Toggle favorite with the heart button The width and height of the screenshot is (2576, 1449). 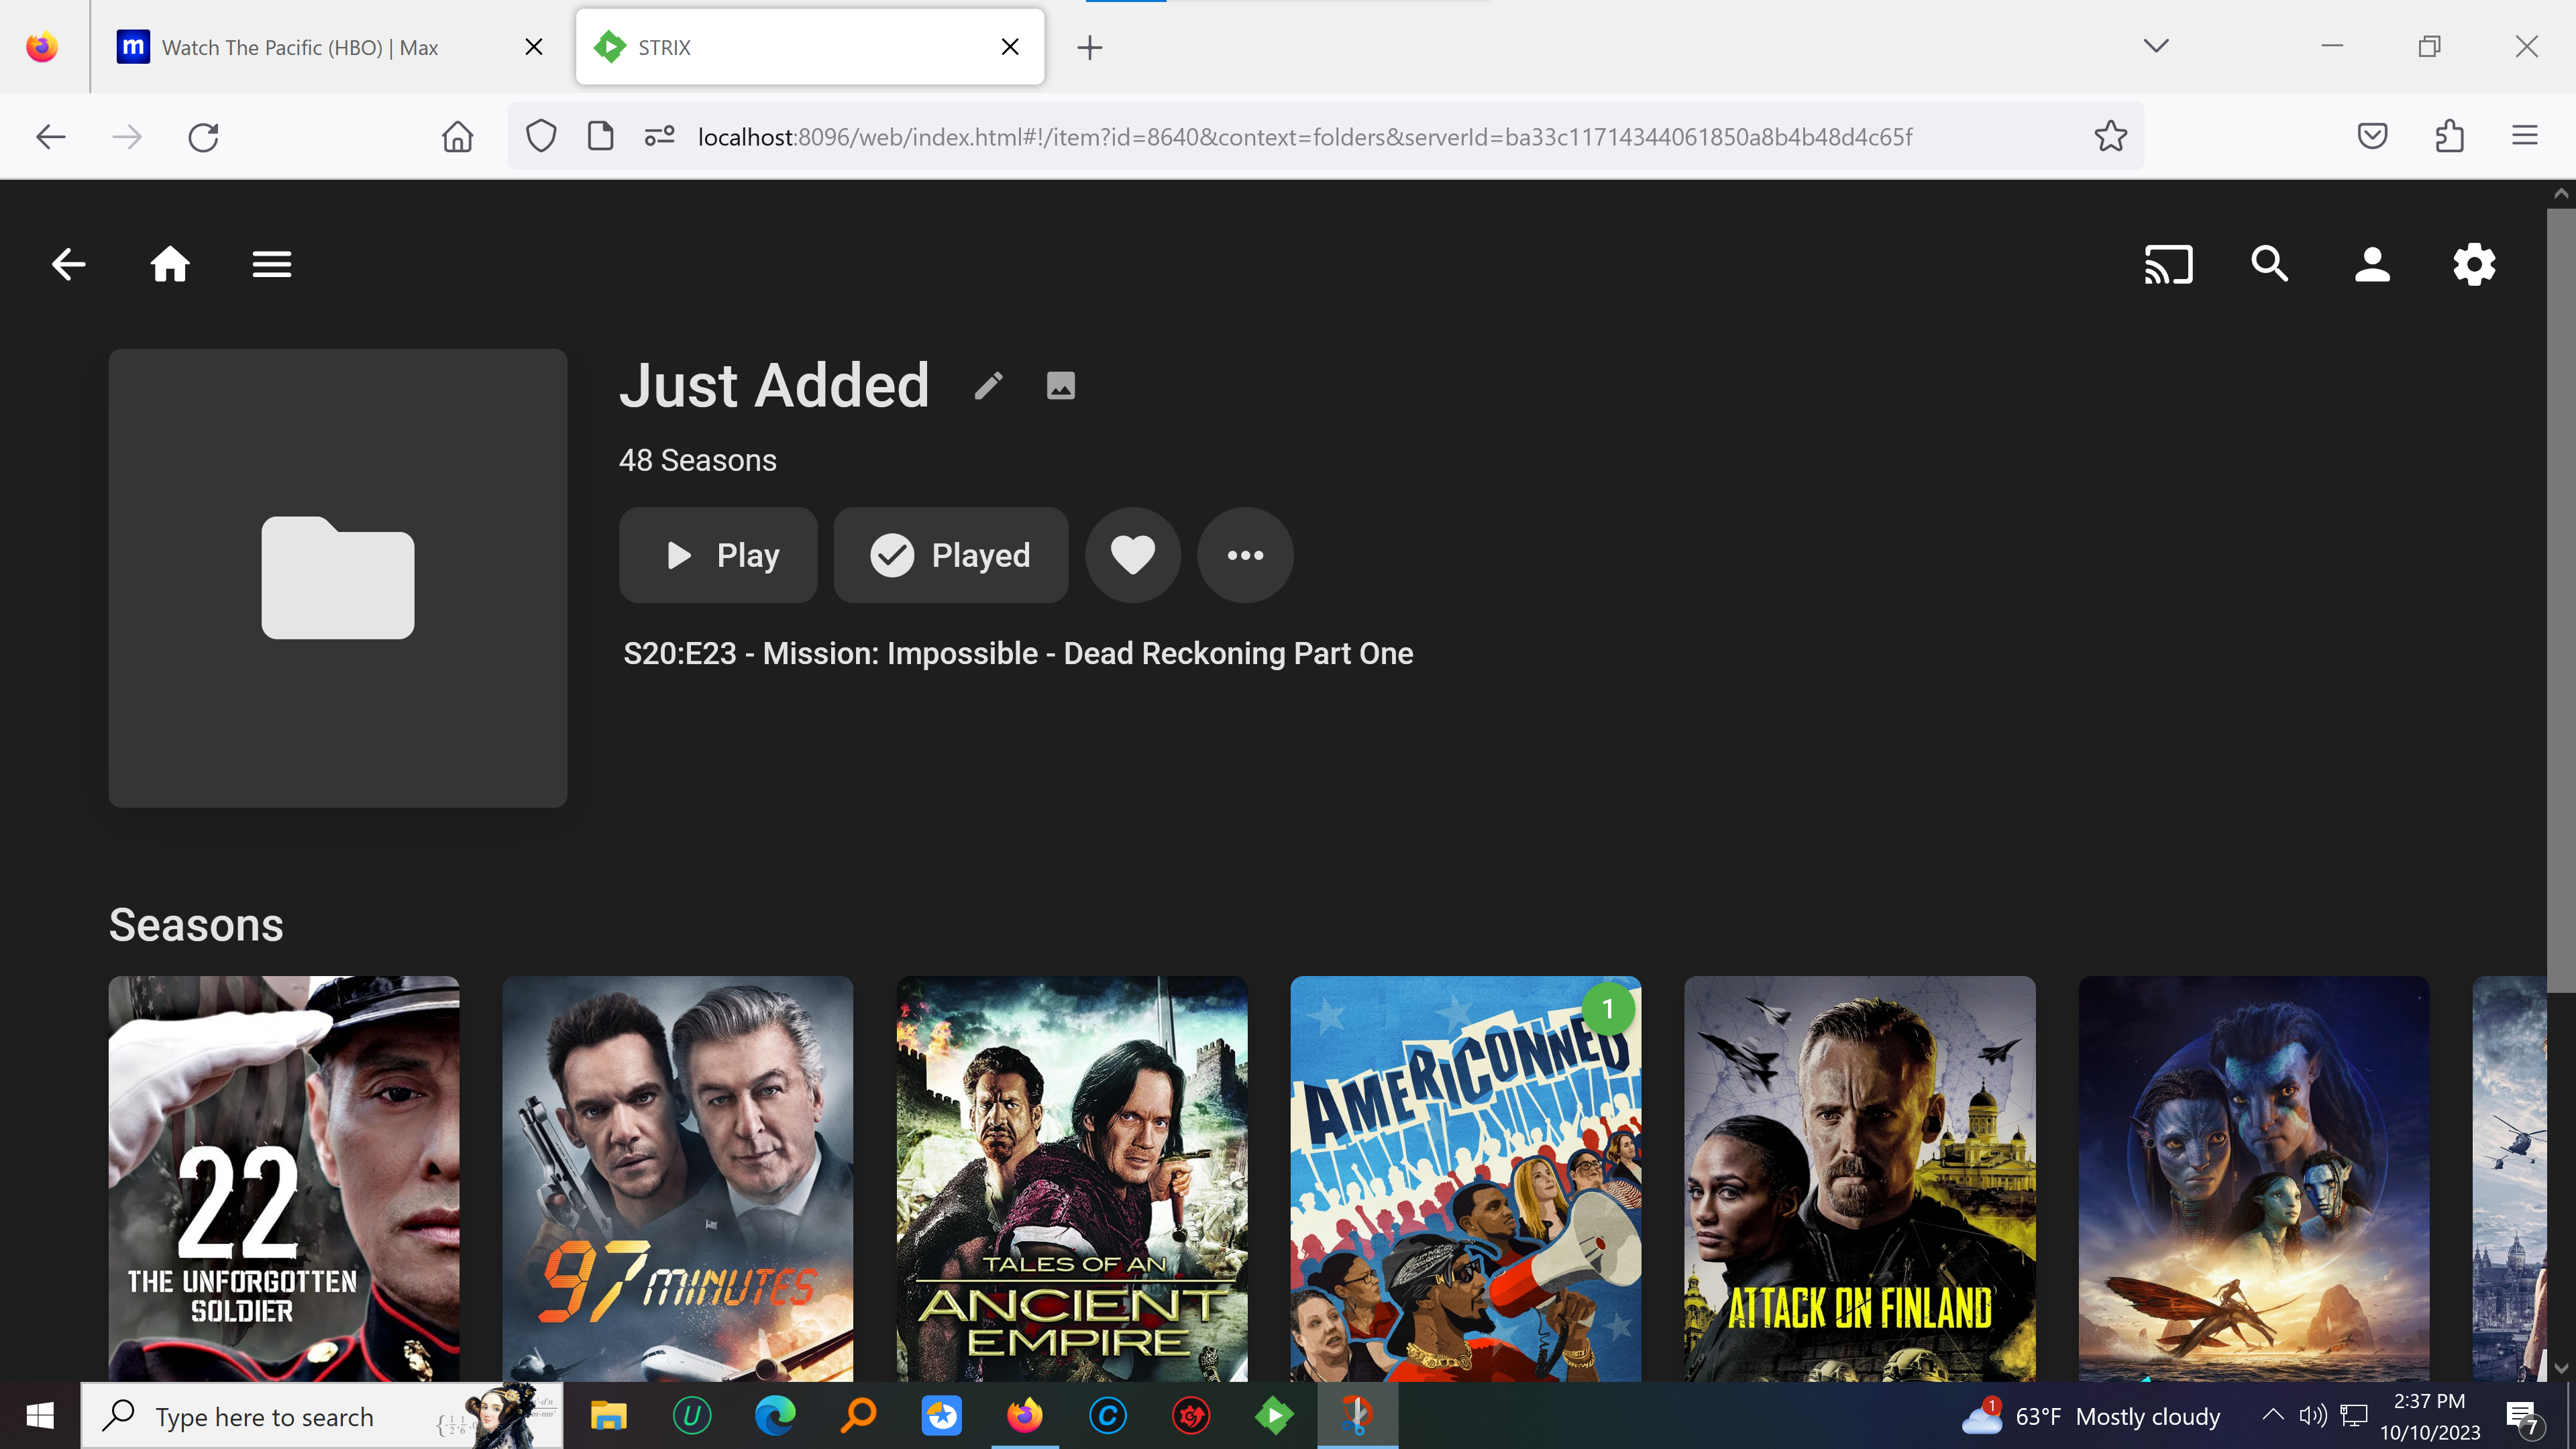[1132, 555]
